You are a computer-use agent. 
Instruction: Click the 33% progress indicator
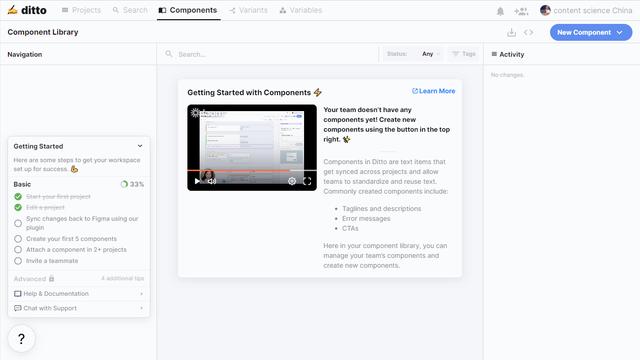click(x=132, y=184)
